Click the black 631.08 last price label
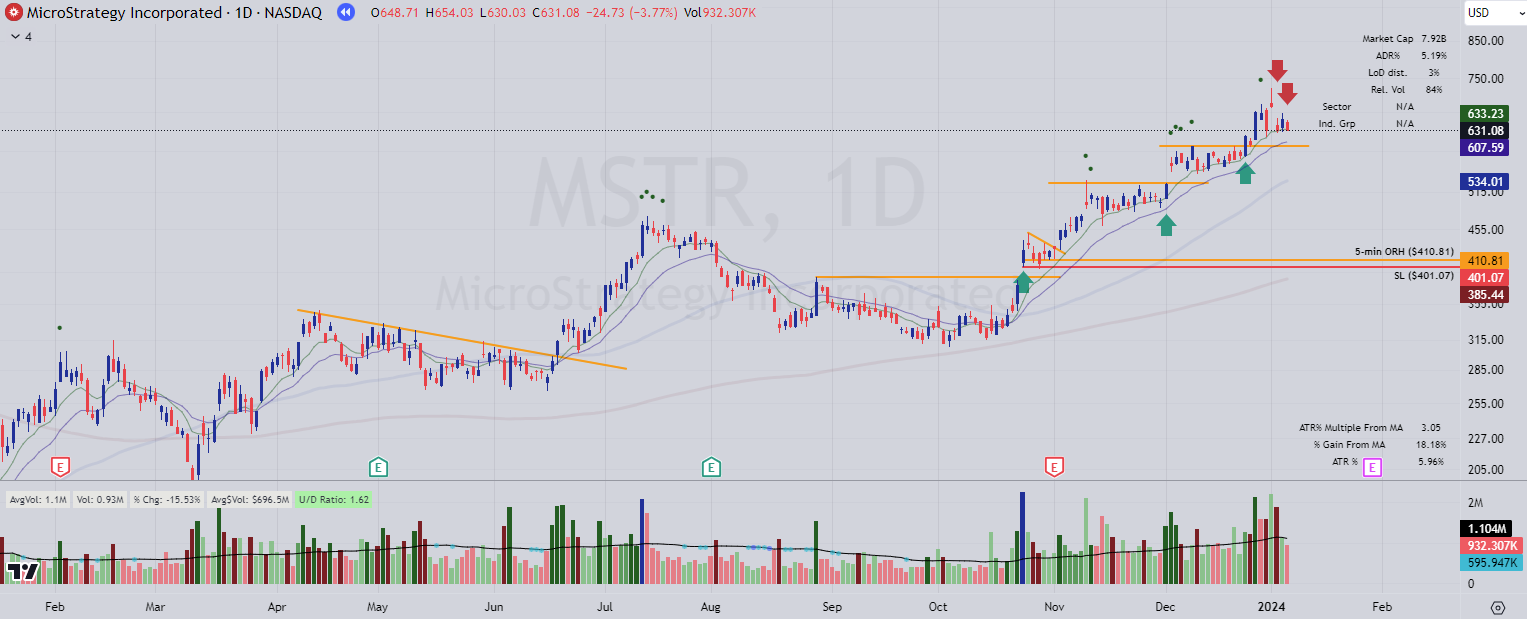 [x=1485, y=130]
